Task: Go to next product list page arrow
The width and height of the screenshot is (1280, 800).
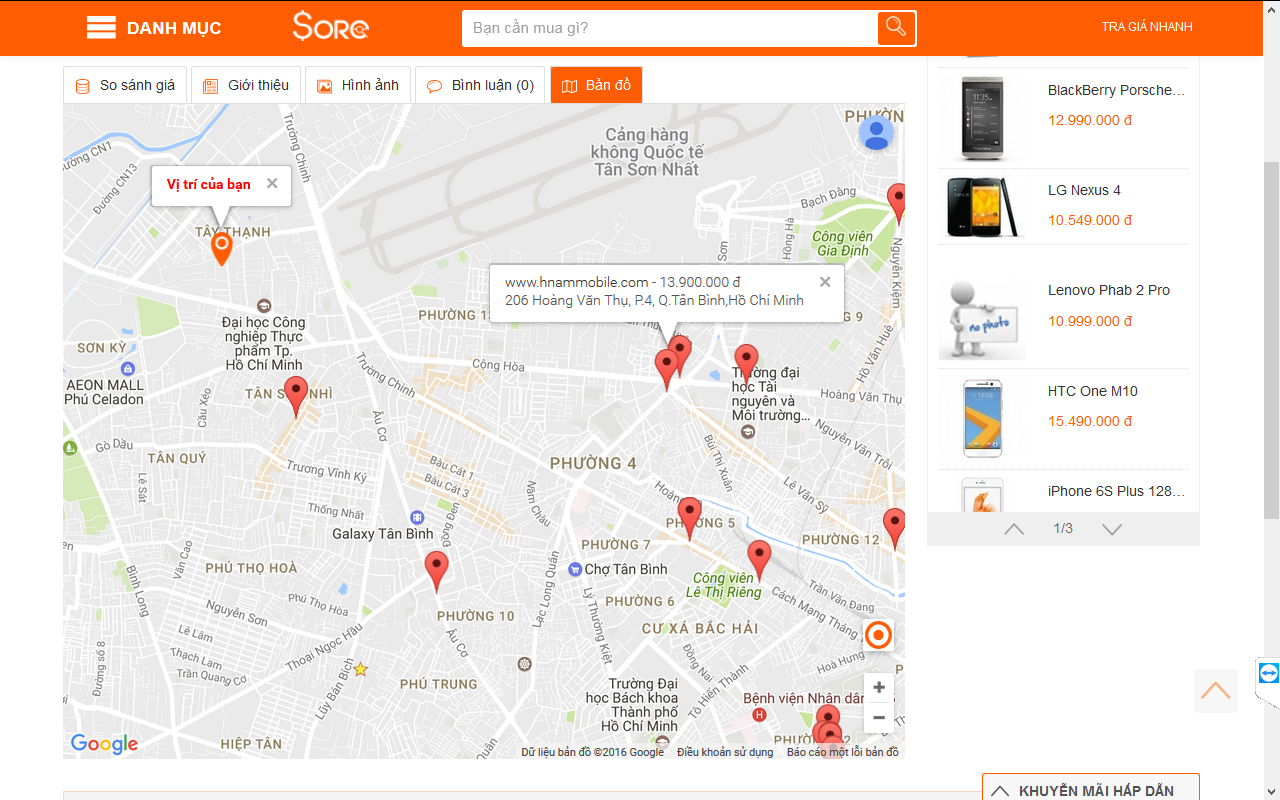Action: (x=1112, y=528)
